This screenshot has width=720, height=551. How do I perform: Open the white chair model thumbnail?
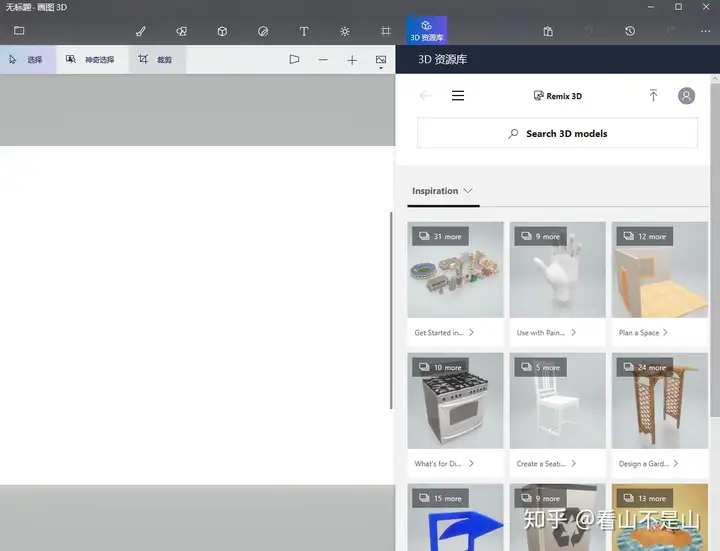click(x=557, y=400)
